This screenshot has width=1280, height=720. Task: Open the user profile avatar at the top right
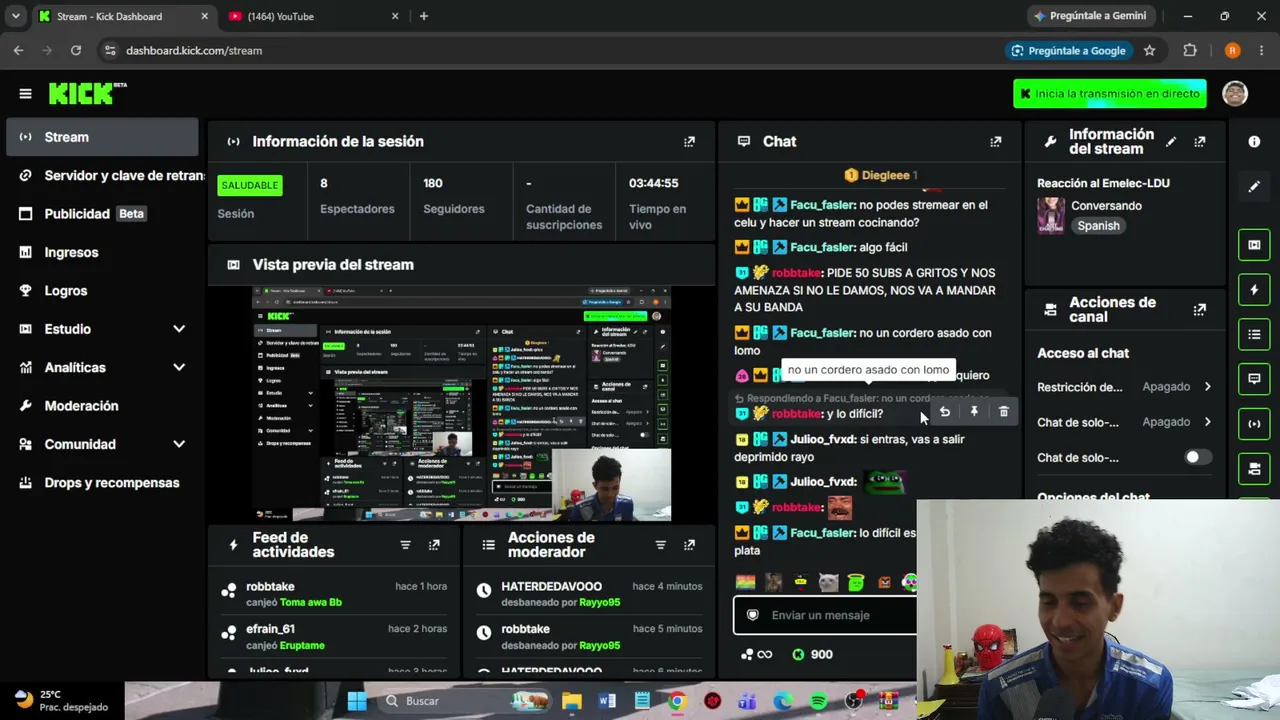tap(1235, 93)
